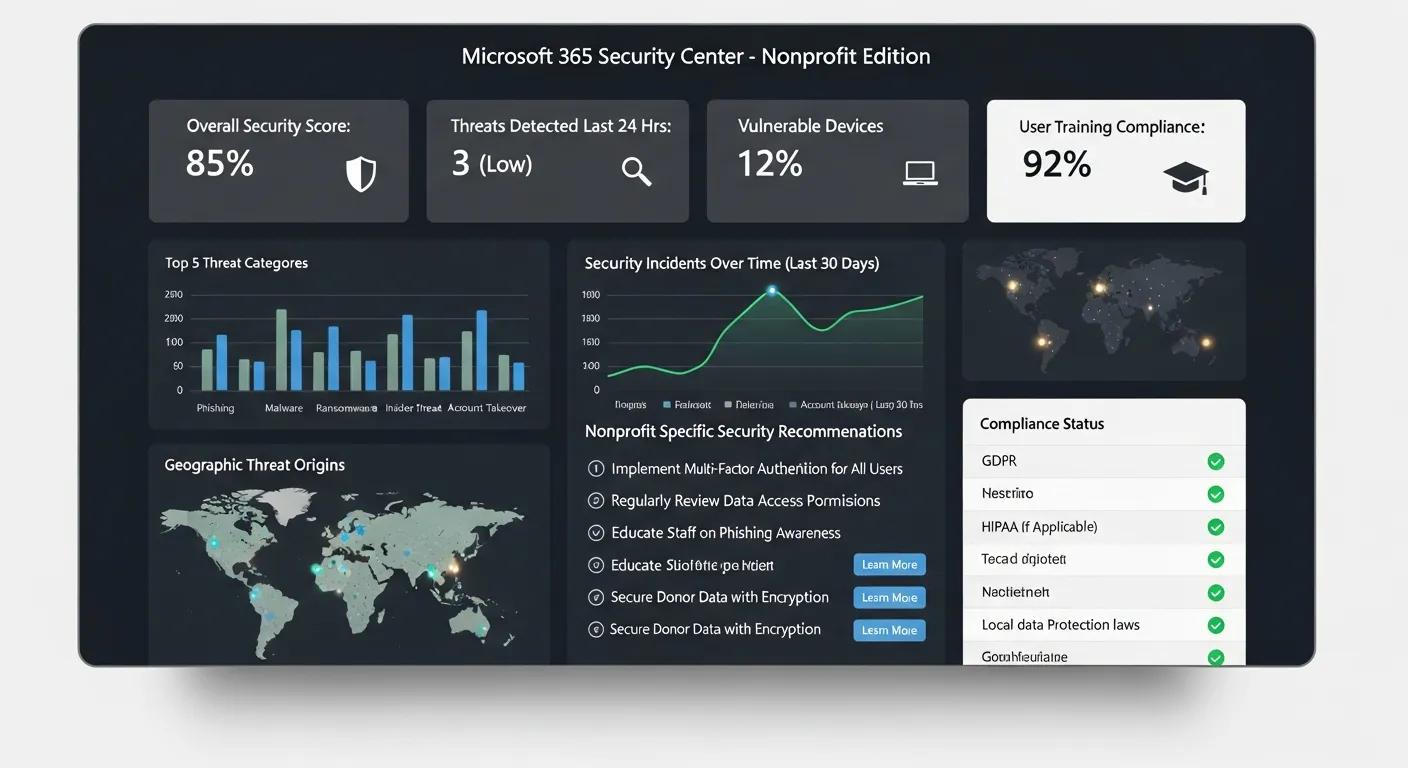Click the peak point on the incidents line chart
Viewport: 1408px width, 768px height.
770,291
